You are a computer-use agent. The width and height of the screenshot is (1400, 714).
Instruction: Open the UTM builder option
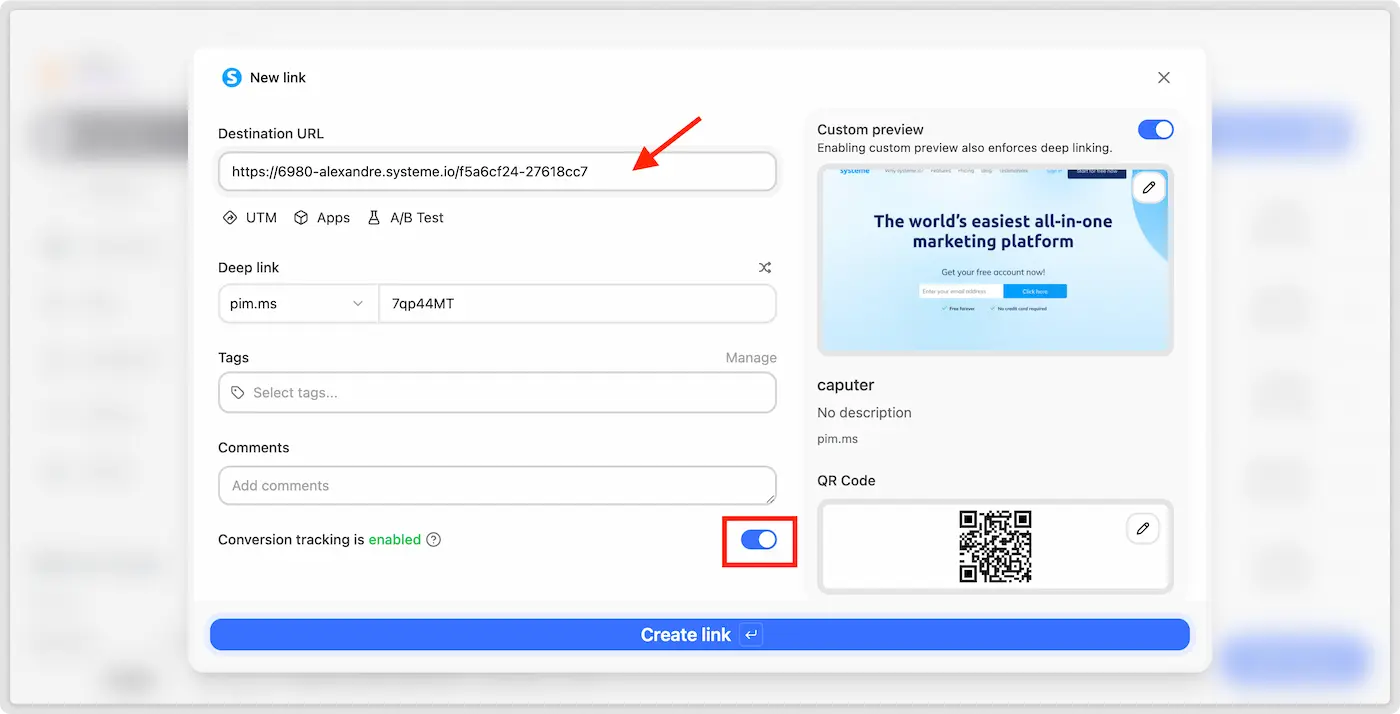(249, 218)
